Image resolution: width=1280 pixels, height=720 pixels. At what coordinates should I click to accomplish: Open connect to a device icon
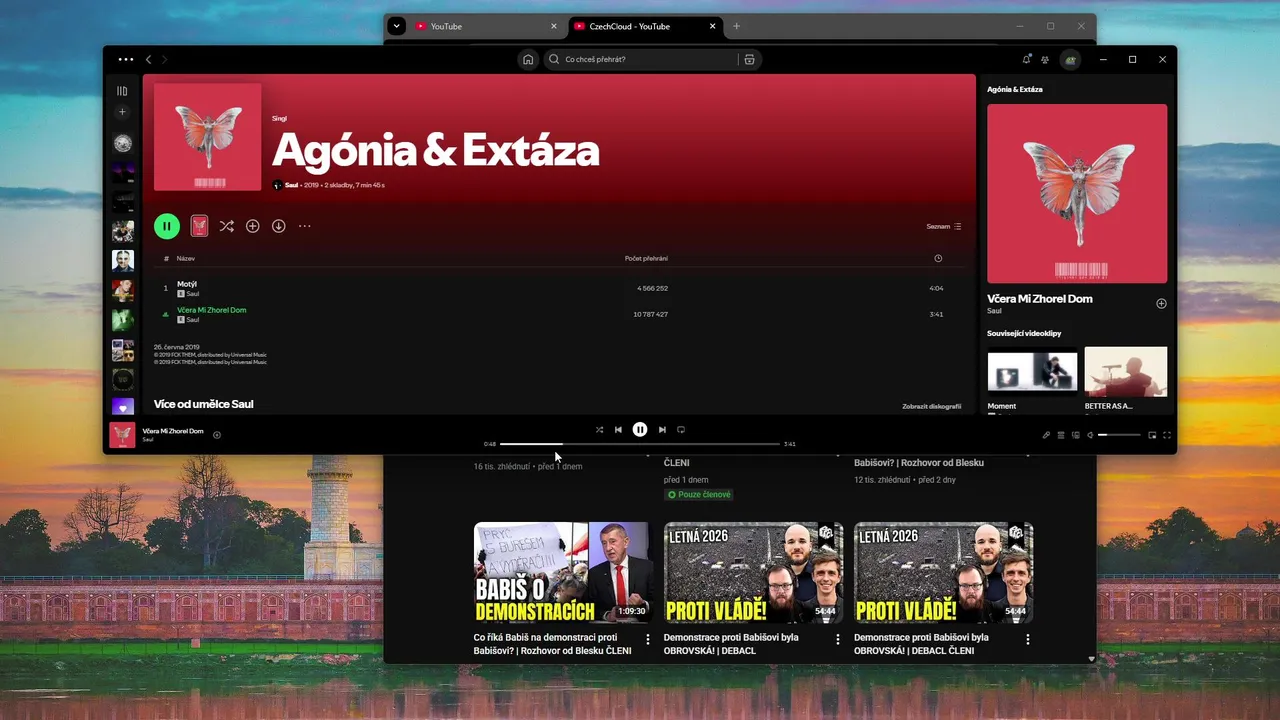(x=1076, y=435)
